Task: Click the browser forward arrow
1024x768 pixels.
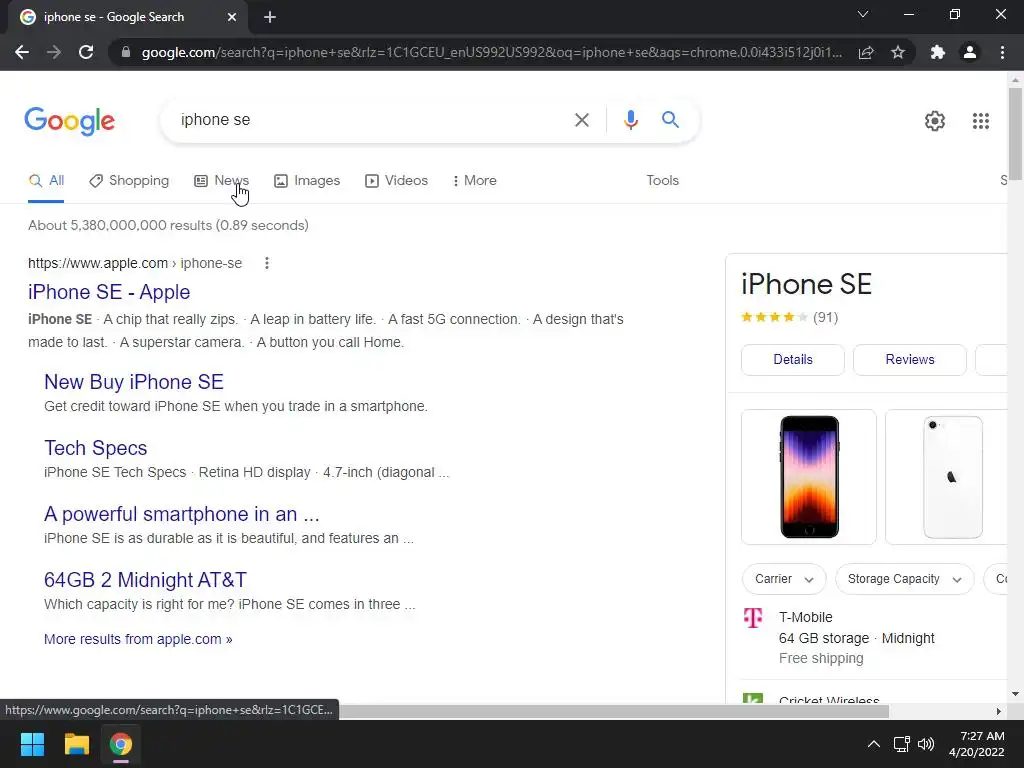Action: click(54, 52)
